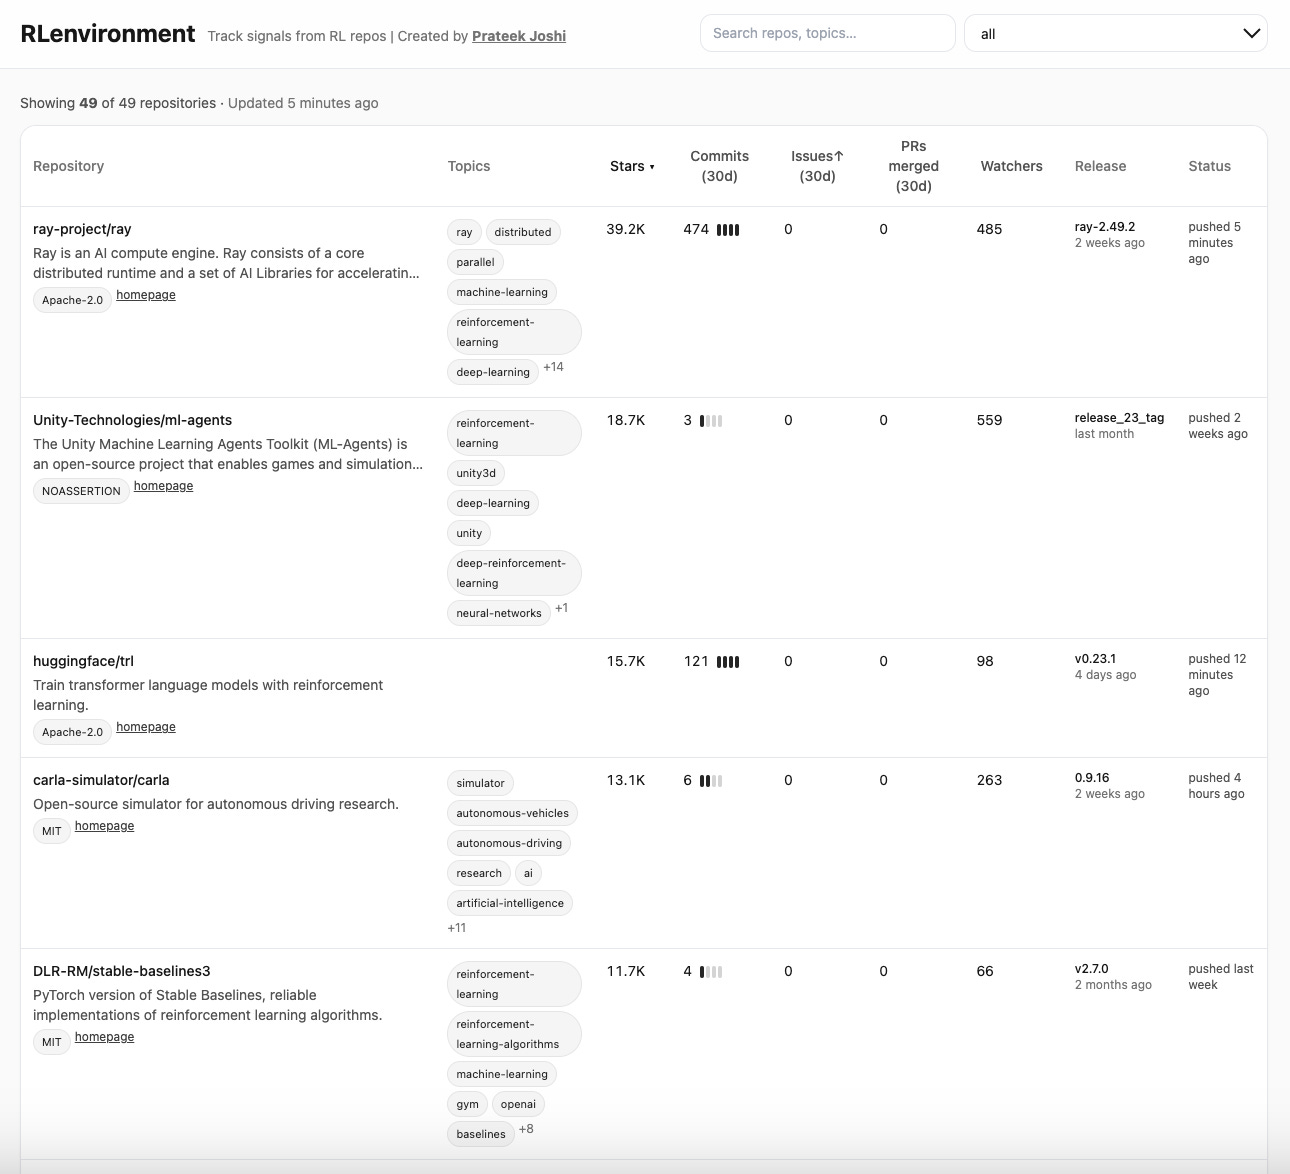Screen dimensions: 1290x1174
Task: Select the 'artificial-intelligence' topic tag
Action: [510, 903]
